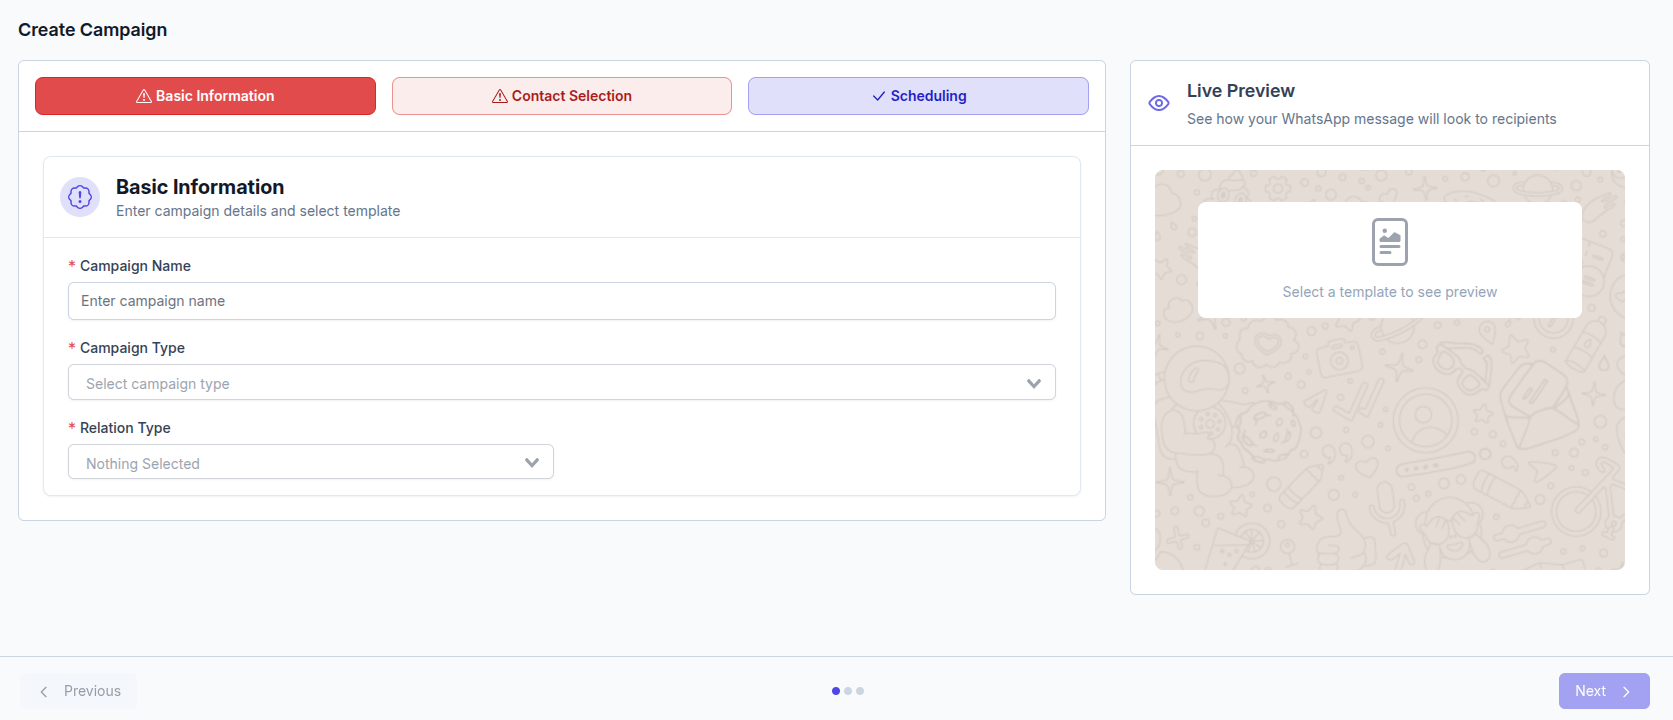This screenshot has height=720, width=1673.
Task: Expand Campaign Type using its chevron arrow
Action: (1034, 383)
